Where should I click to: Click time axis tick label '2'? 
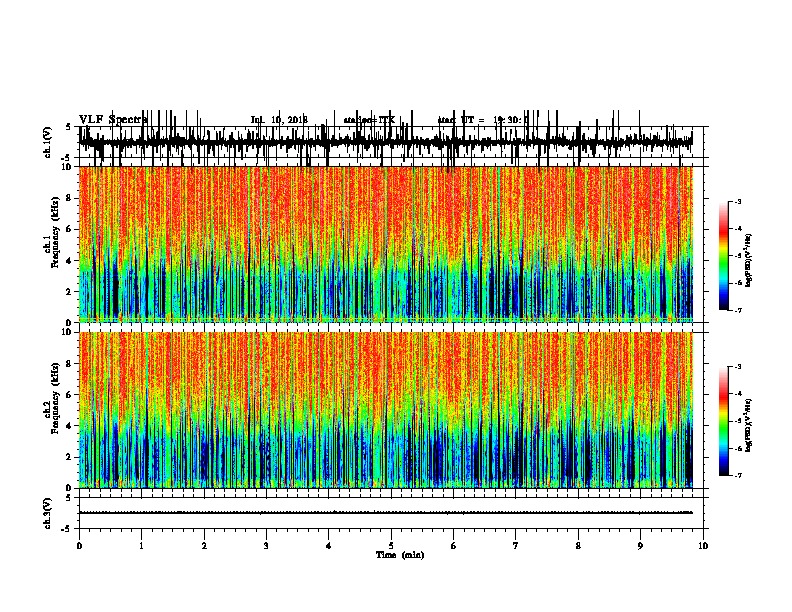(x=204, y=546)
